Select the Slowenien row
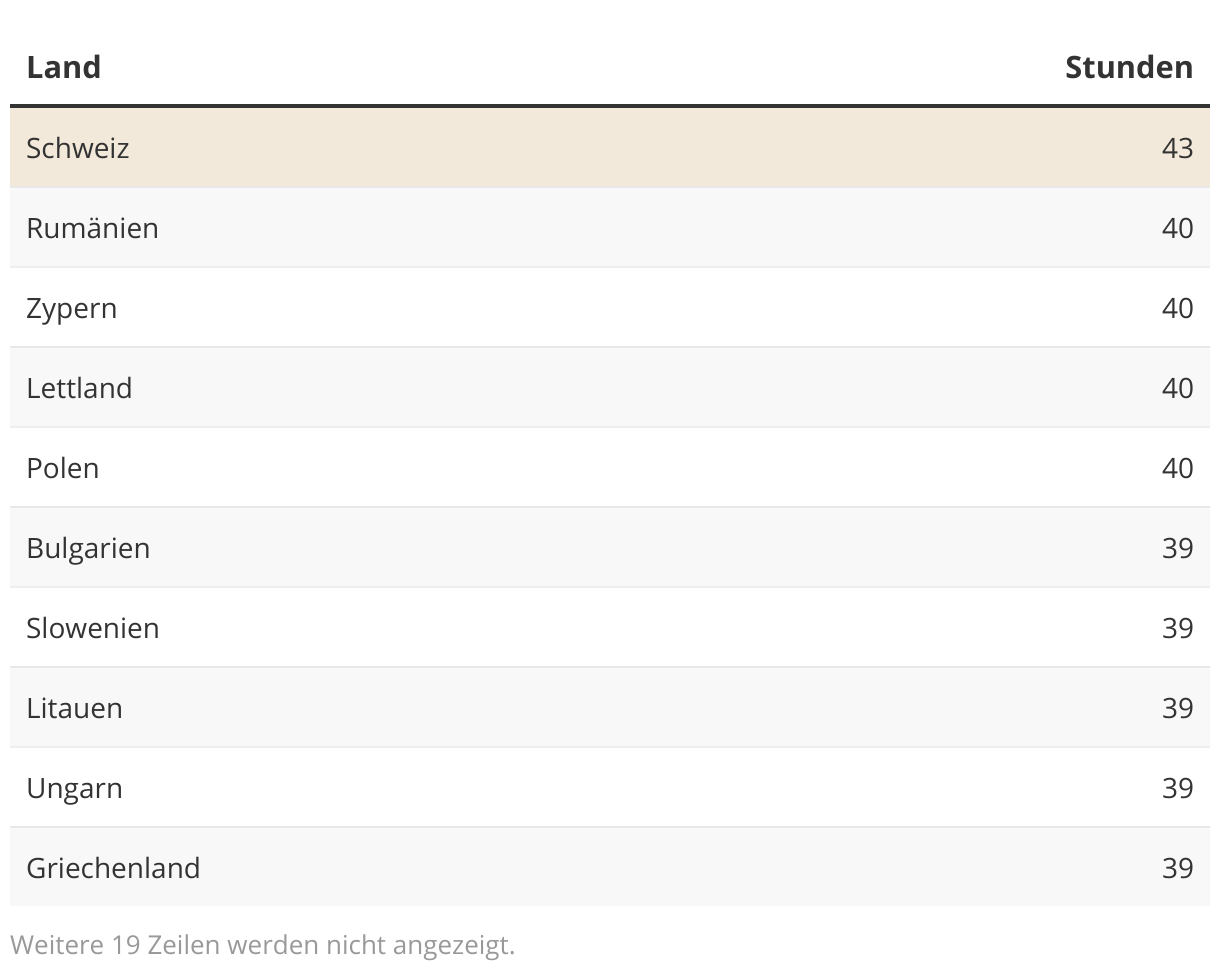 (x=610, y=628)
